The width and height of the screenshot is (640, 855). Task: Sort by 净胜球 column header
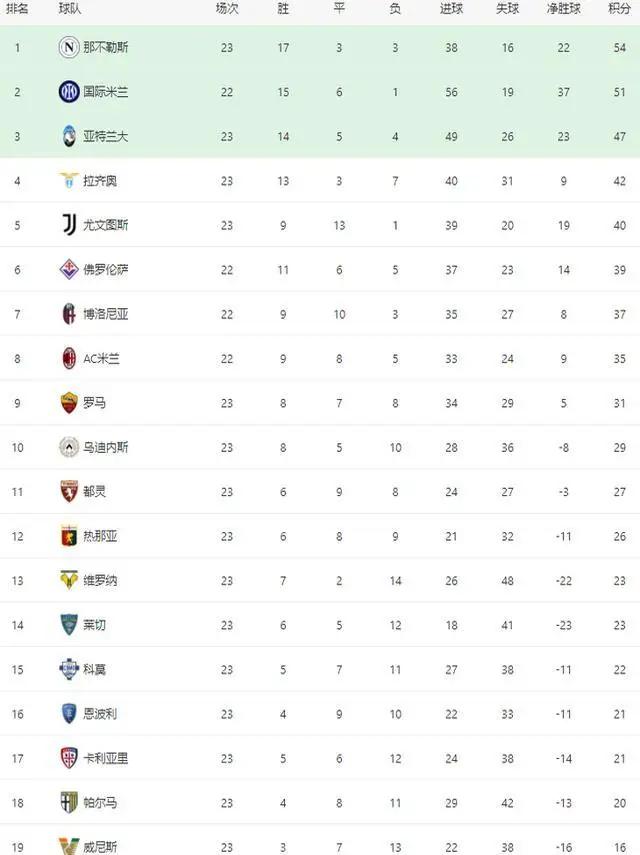pyautogui.click(x=564, y=8)
